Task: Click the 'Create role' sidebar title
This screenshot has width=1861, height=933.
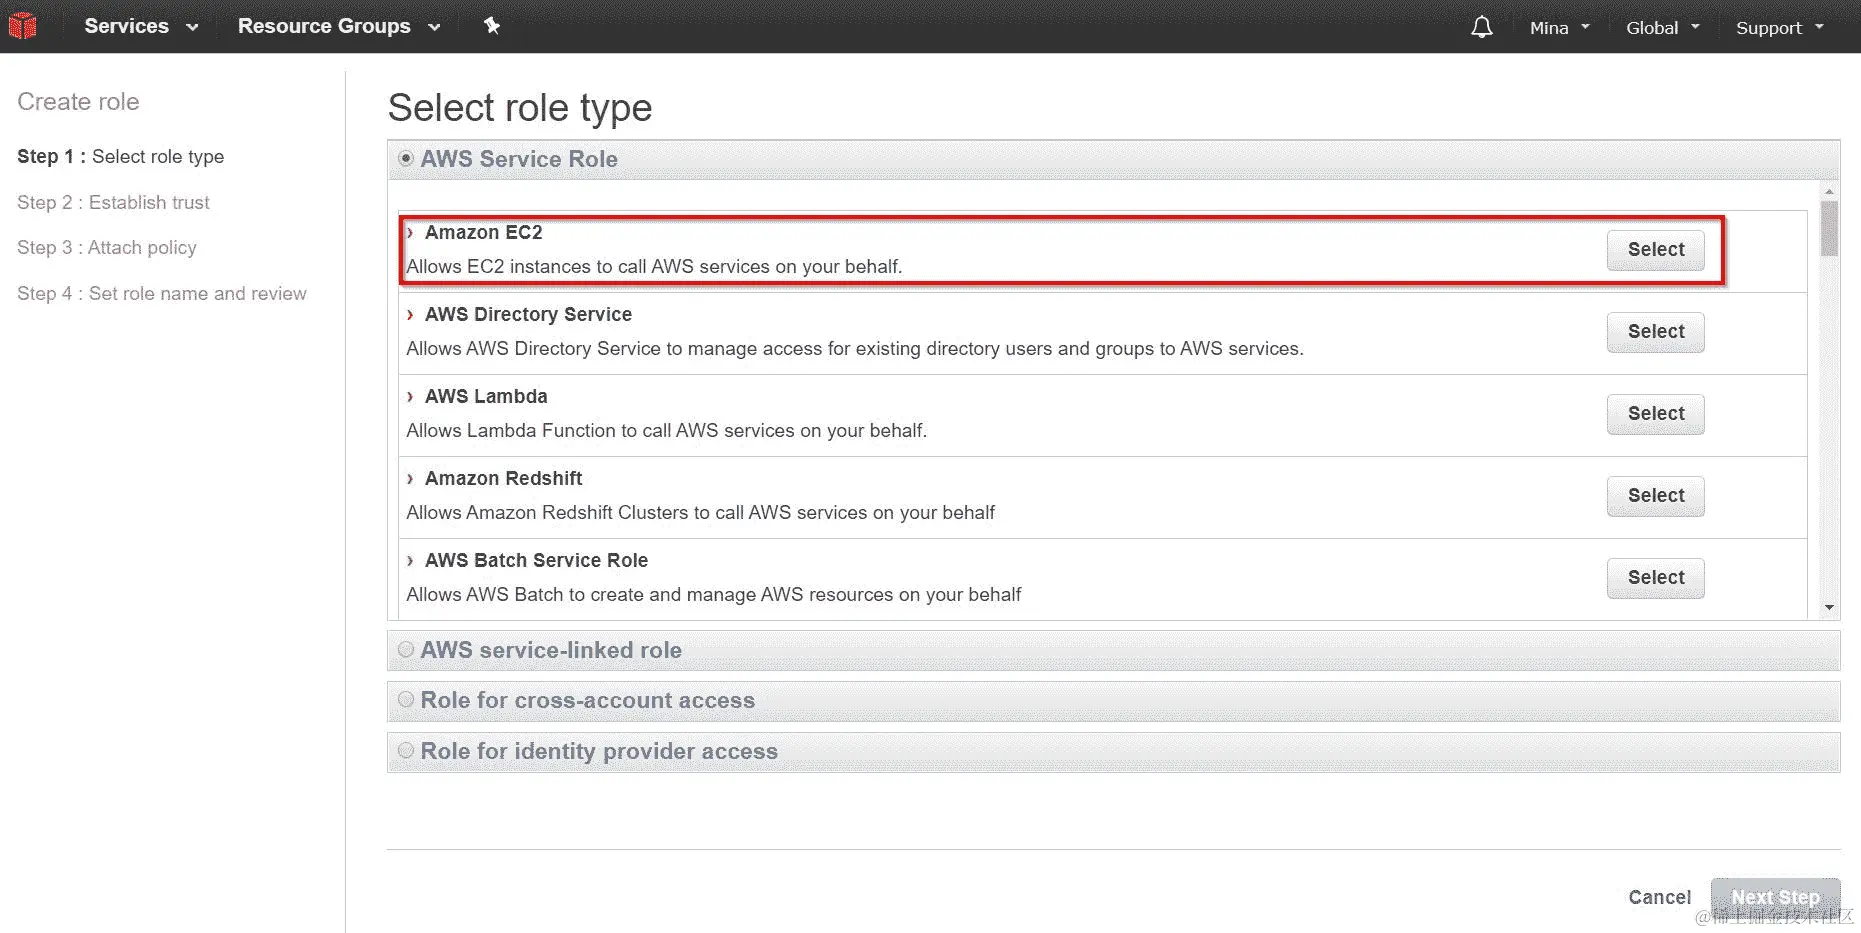Action: tap(78, 102)
